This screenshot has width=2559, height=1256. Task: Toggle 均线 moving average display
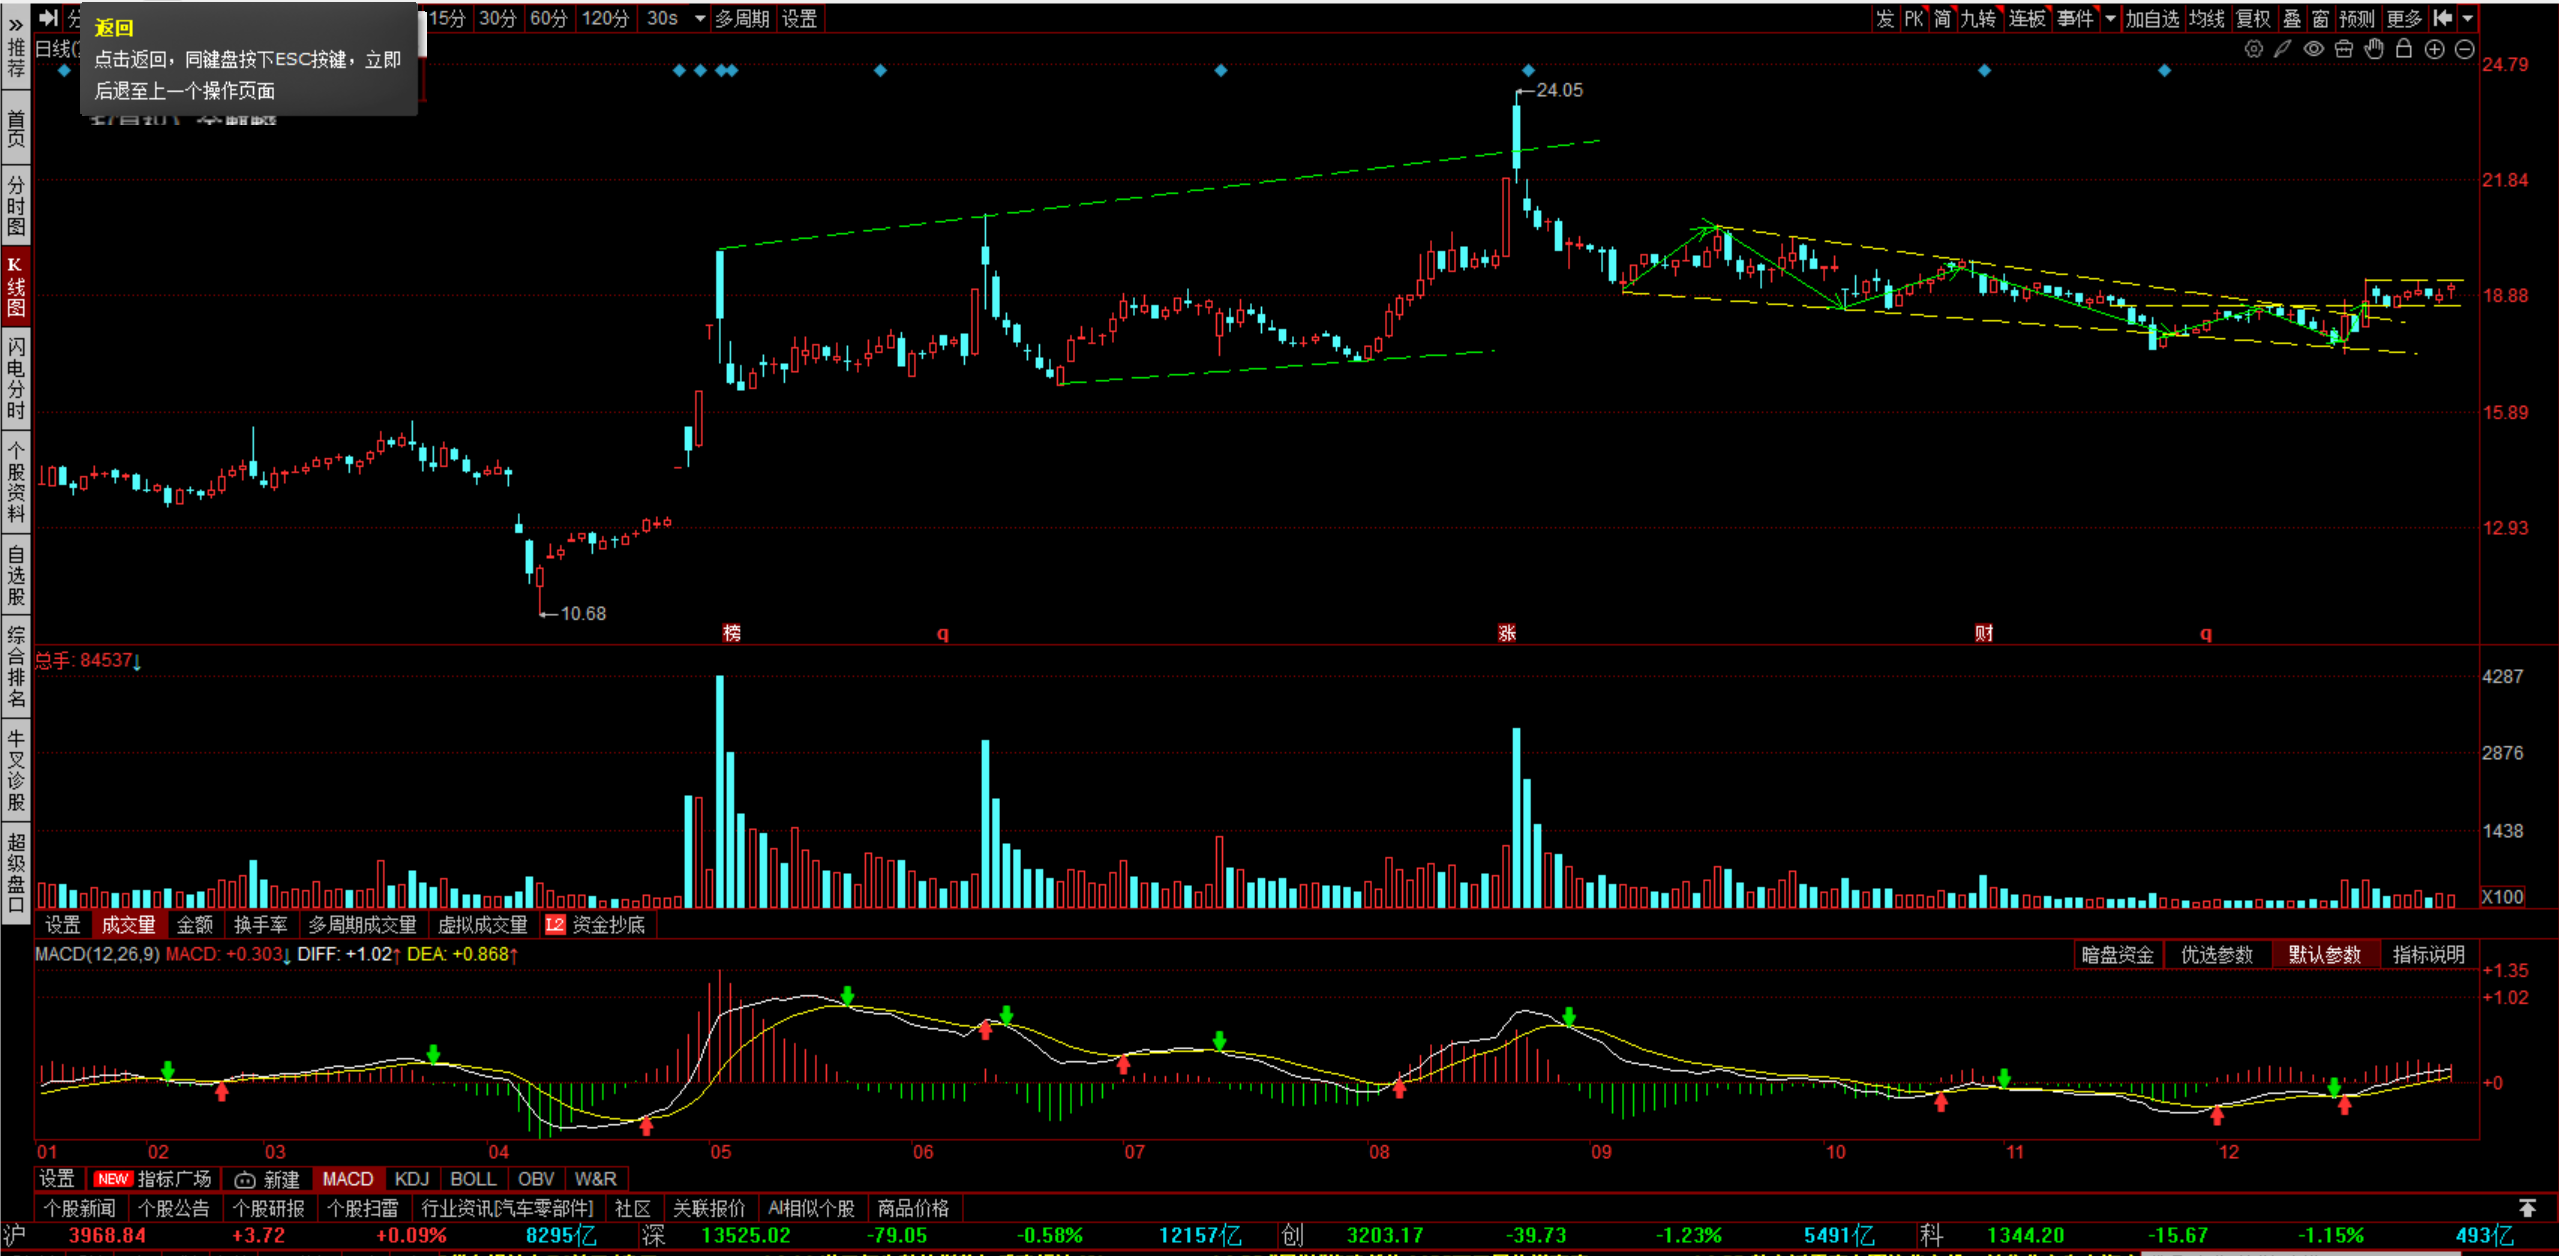point(2206,18)
